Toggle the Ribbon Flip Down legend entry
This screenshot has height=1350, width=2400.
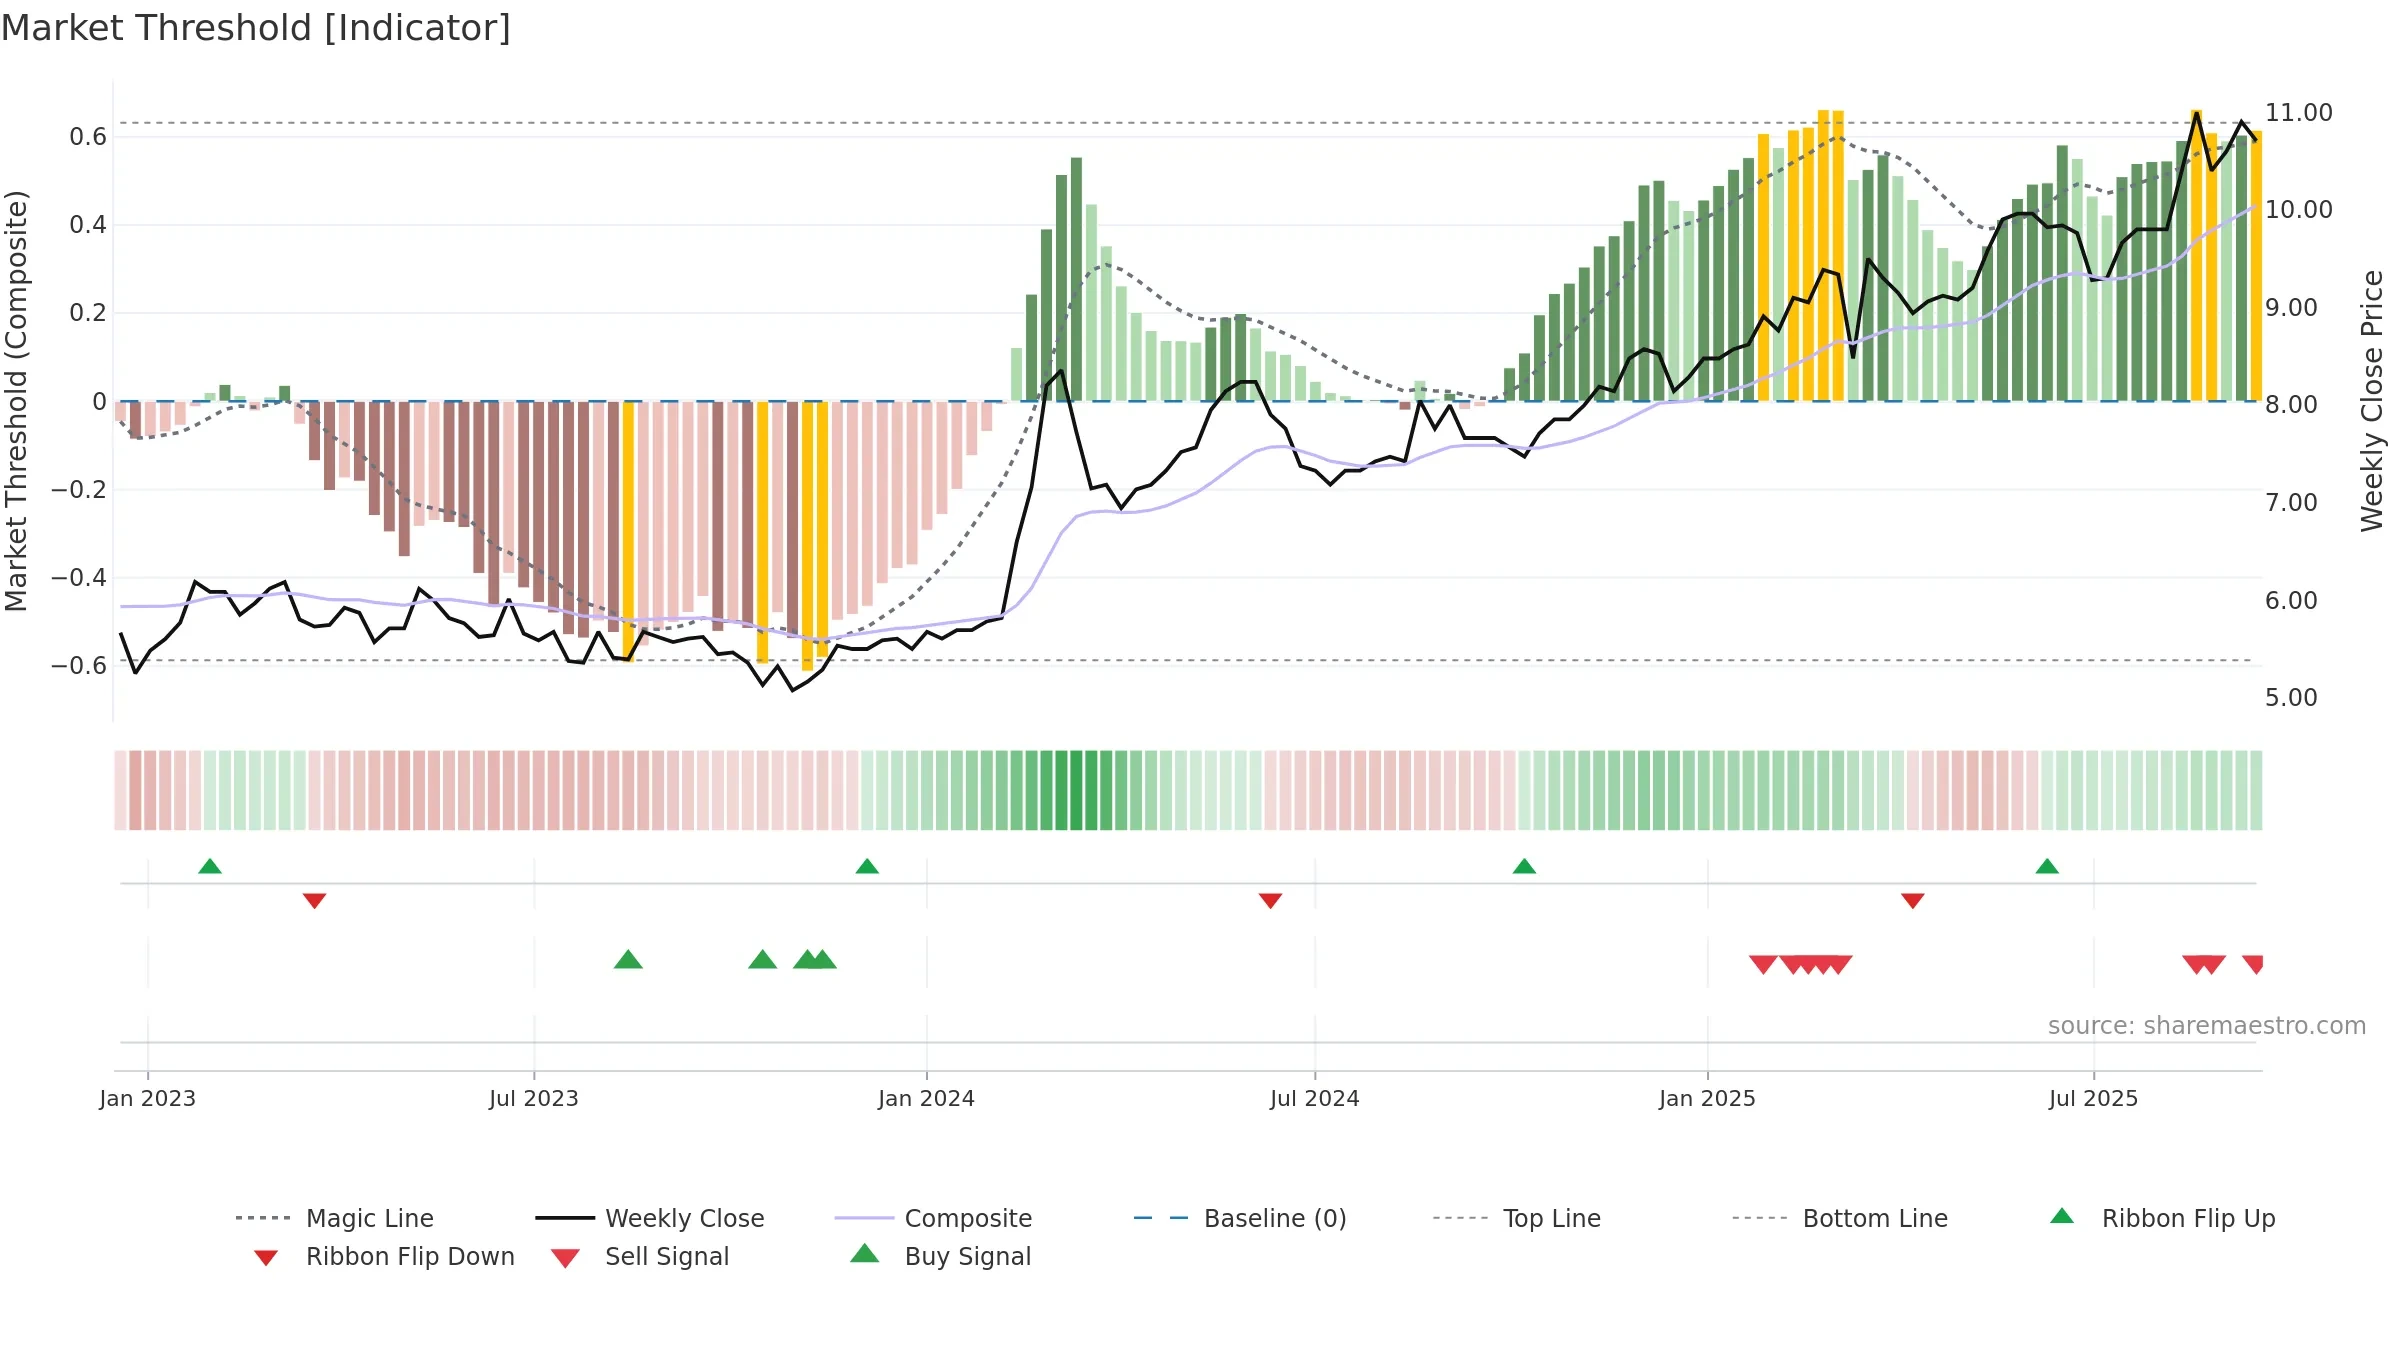[x=384, y=1256]
